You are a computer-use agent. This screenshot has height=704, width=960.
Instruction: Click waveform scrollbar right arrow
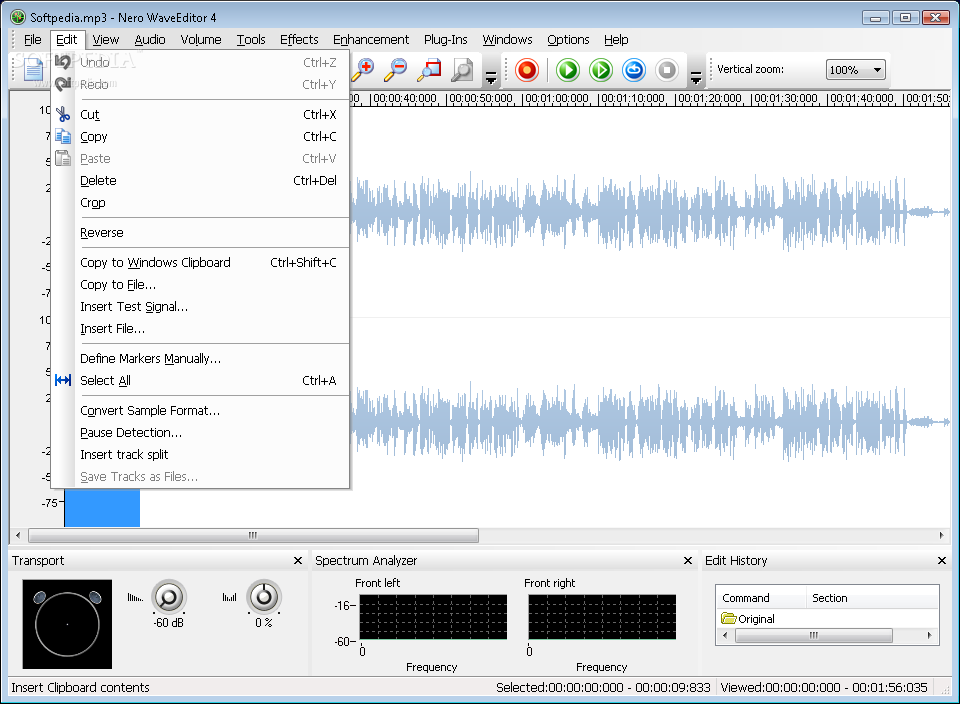(942, 536)
